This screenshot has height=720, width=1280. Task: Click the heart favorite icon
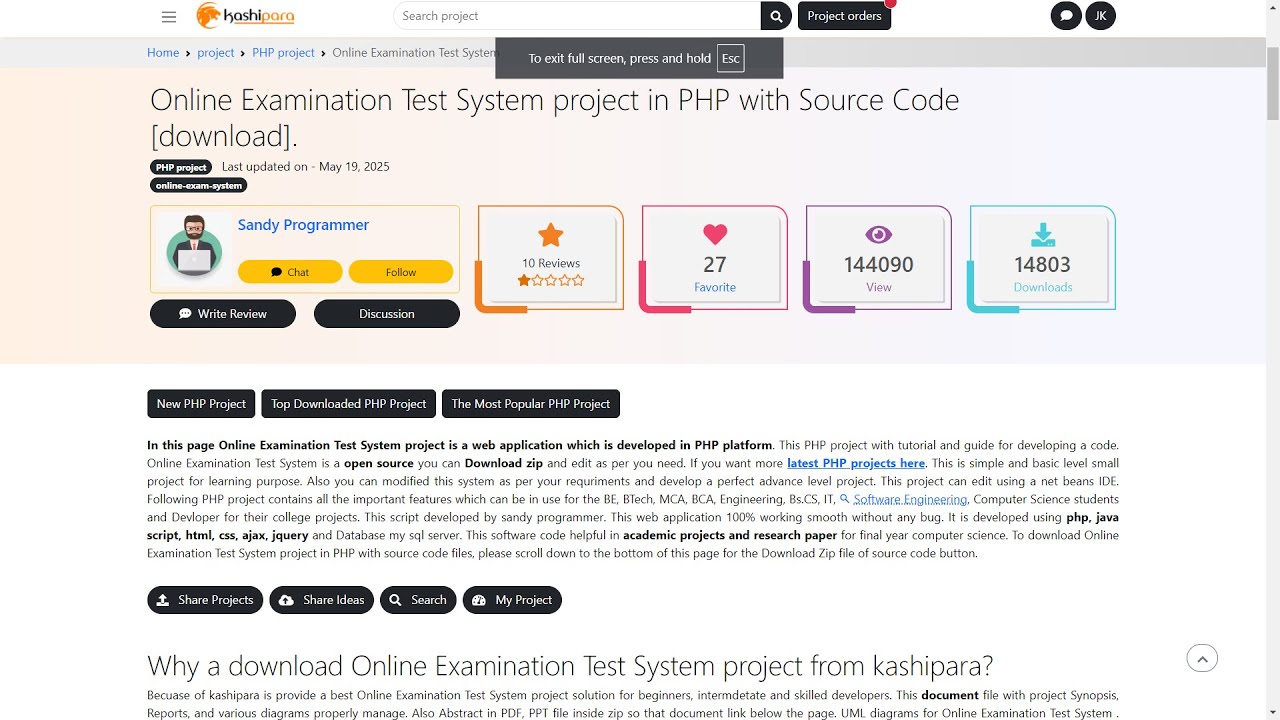tap(714, 235)
